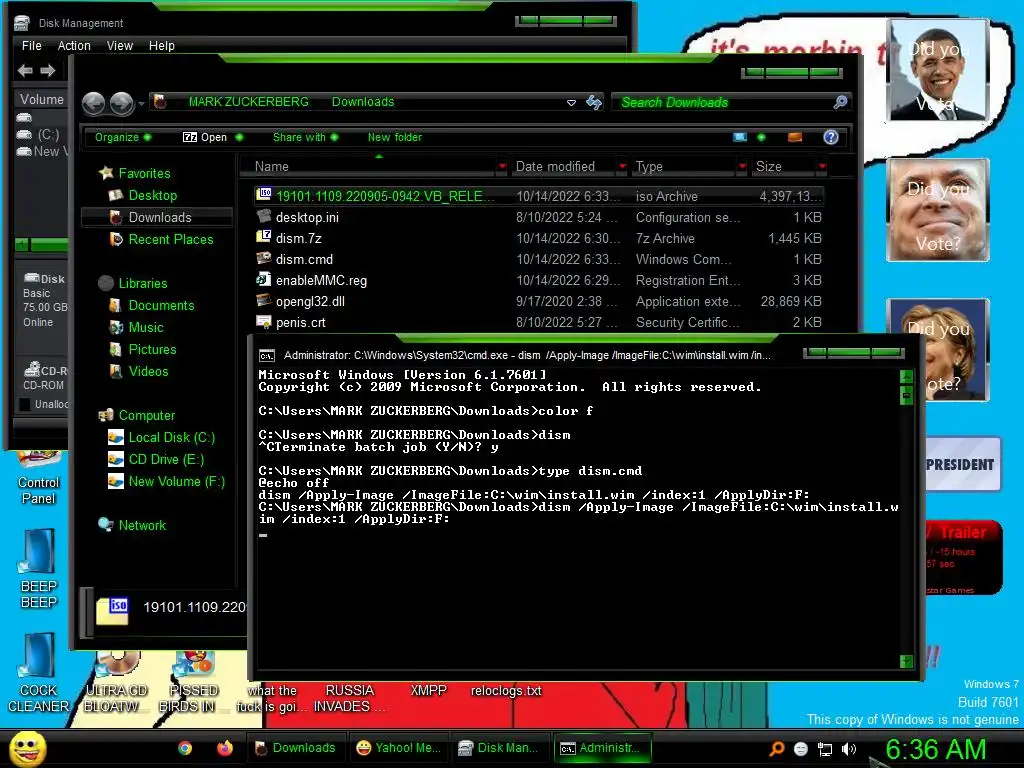Viewport: 1024px width, 768px height.
Task: Select Network in navigation pane
Action: click(x=142, y=526)
